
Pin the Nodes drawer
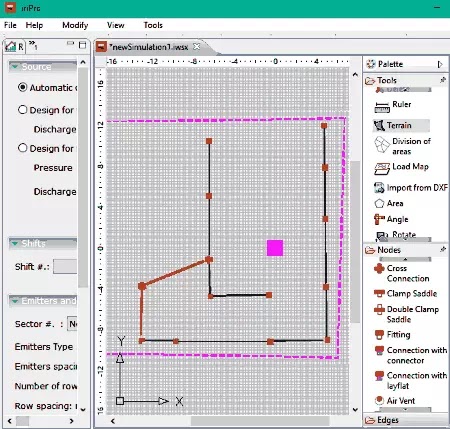[x=443, y=249]
